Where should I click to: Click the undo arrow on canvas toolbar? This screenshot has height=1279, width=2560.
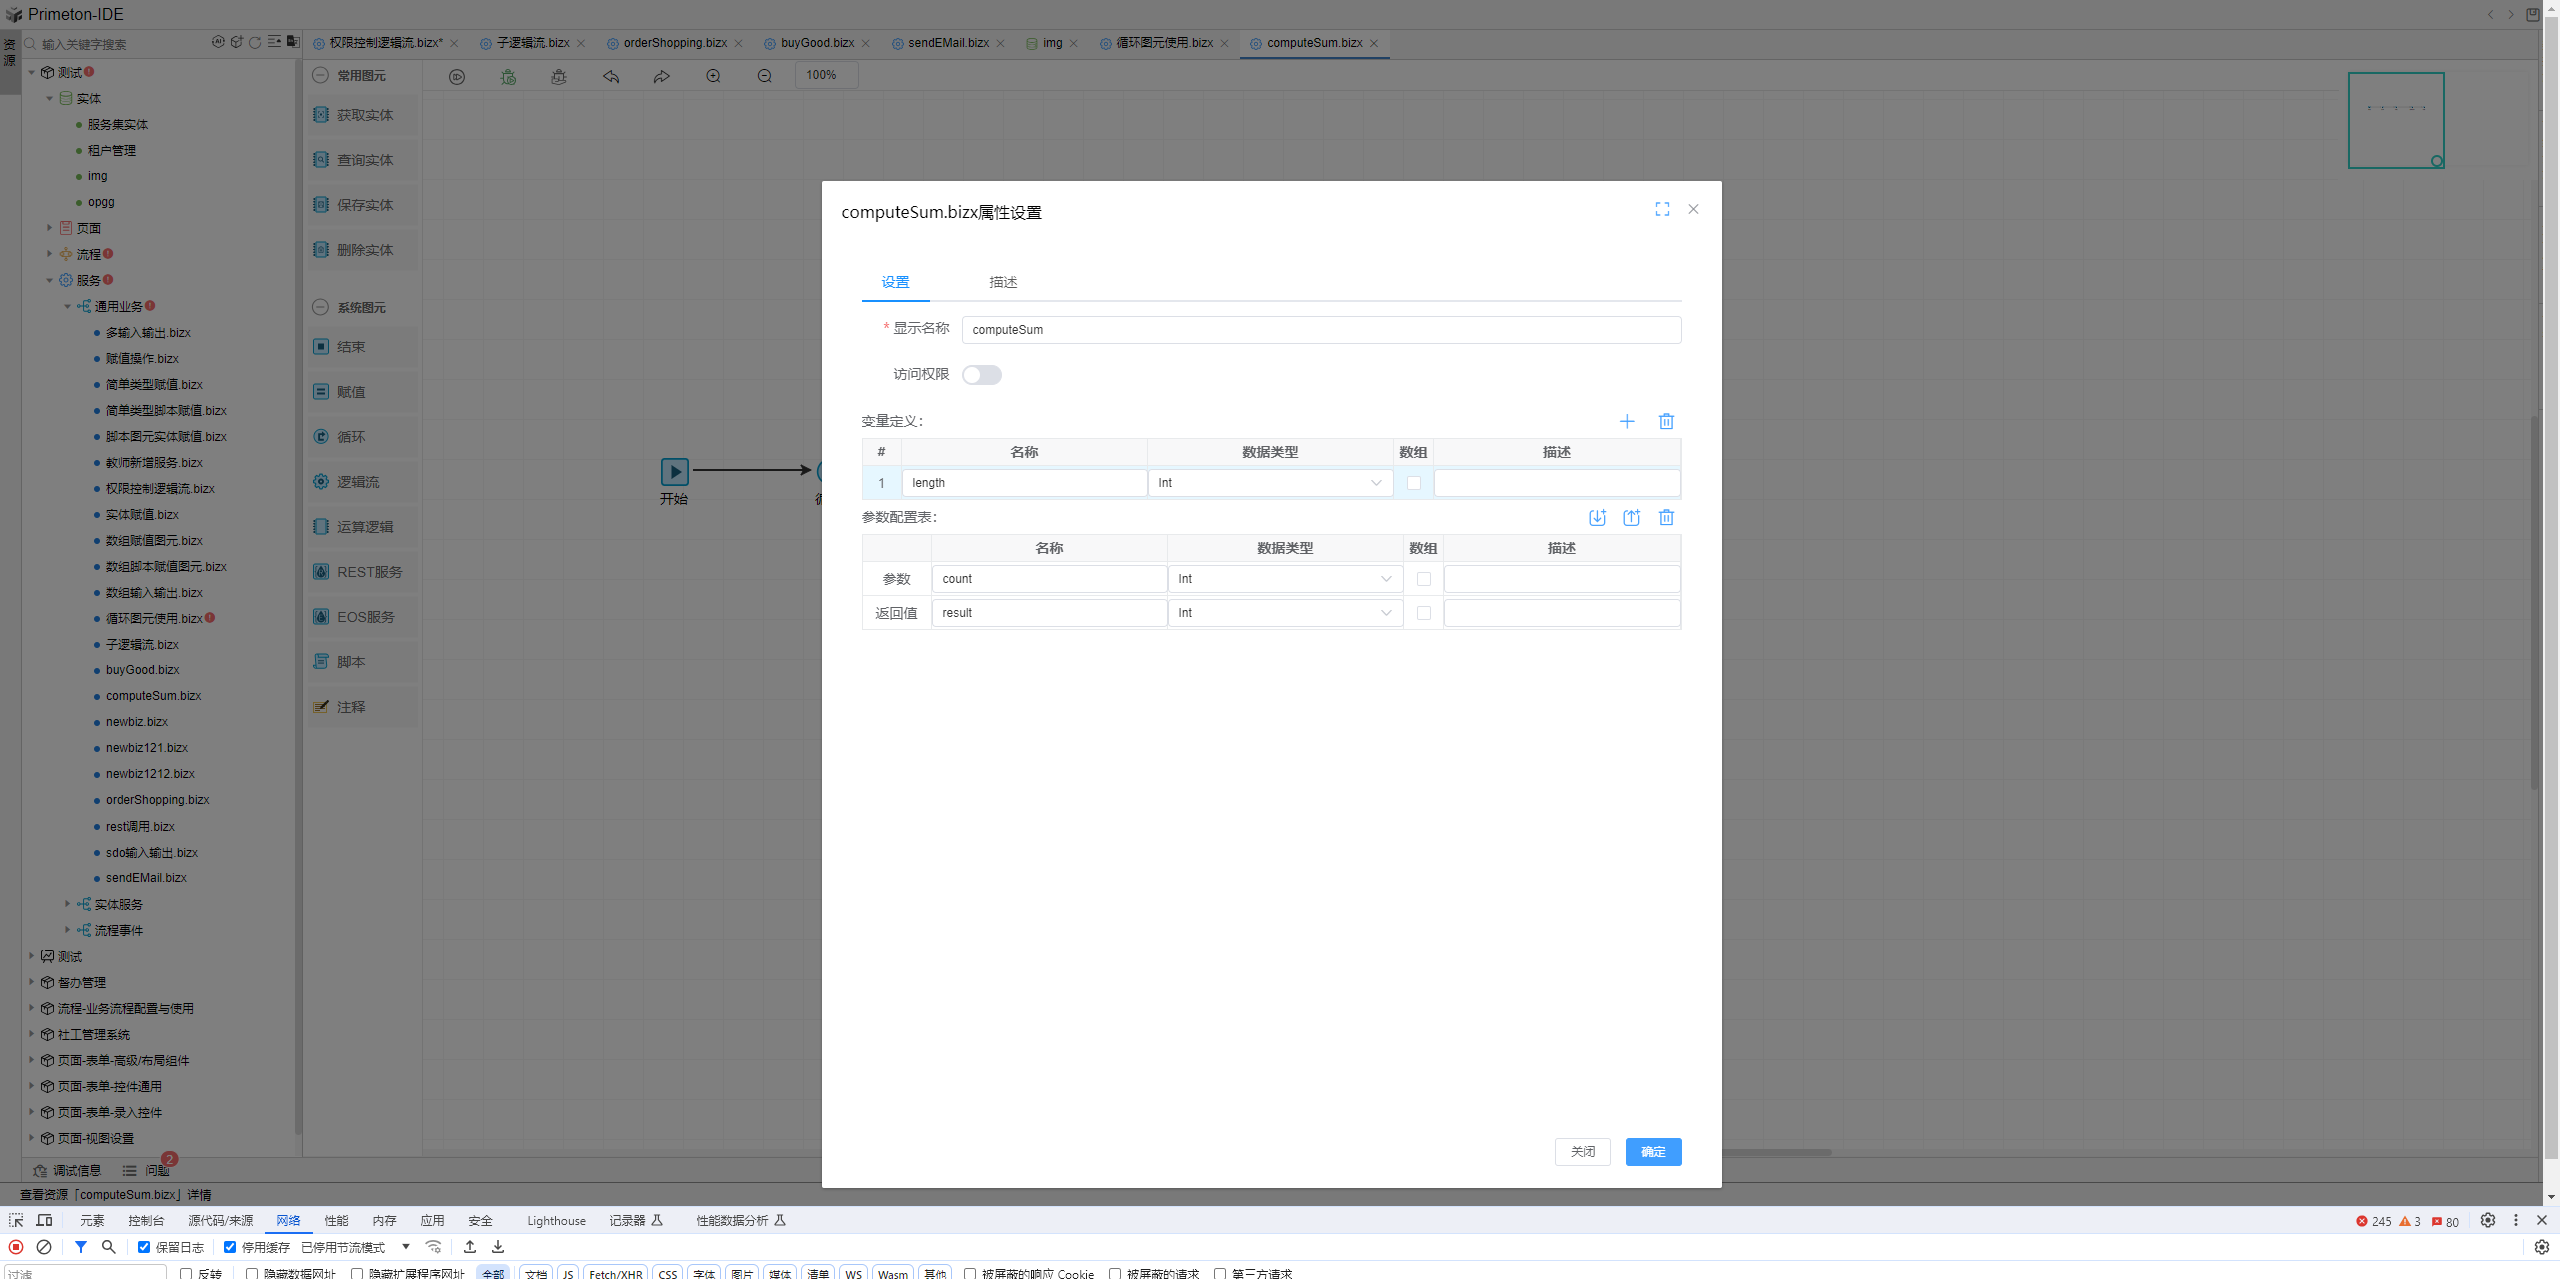click(x=611, y=76)
